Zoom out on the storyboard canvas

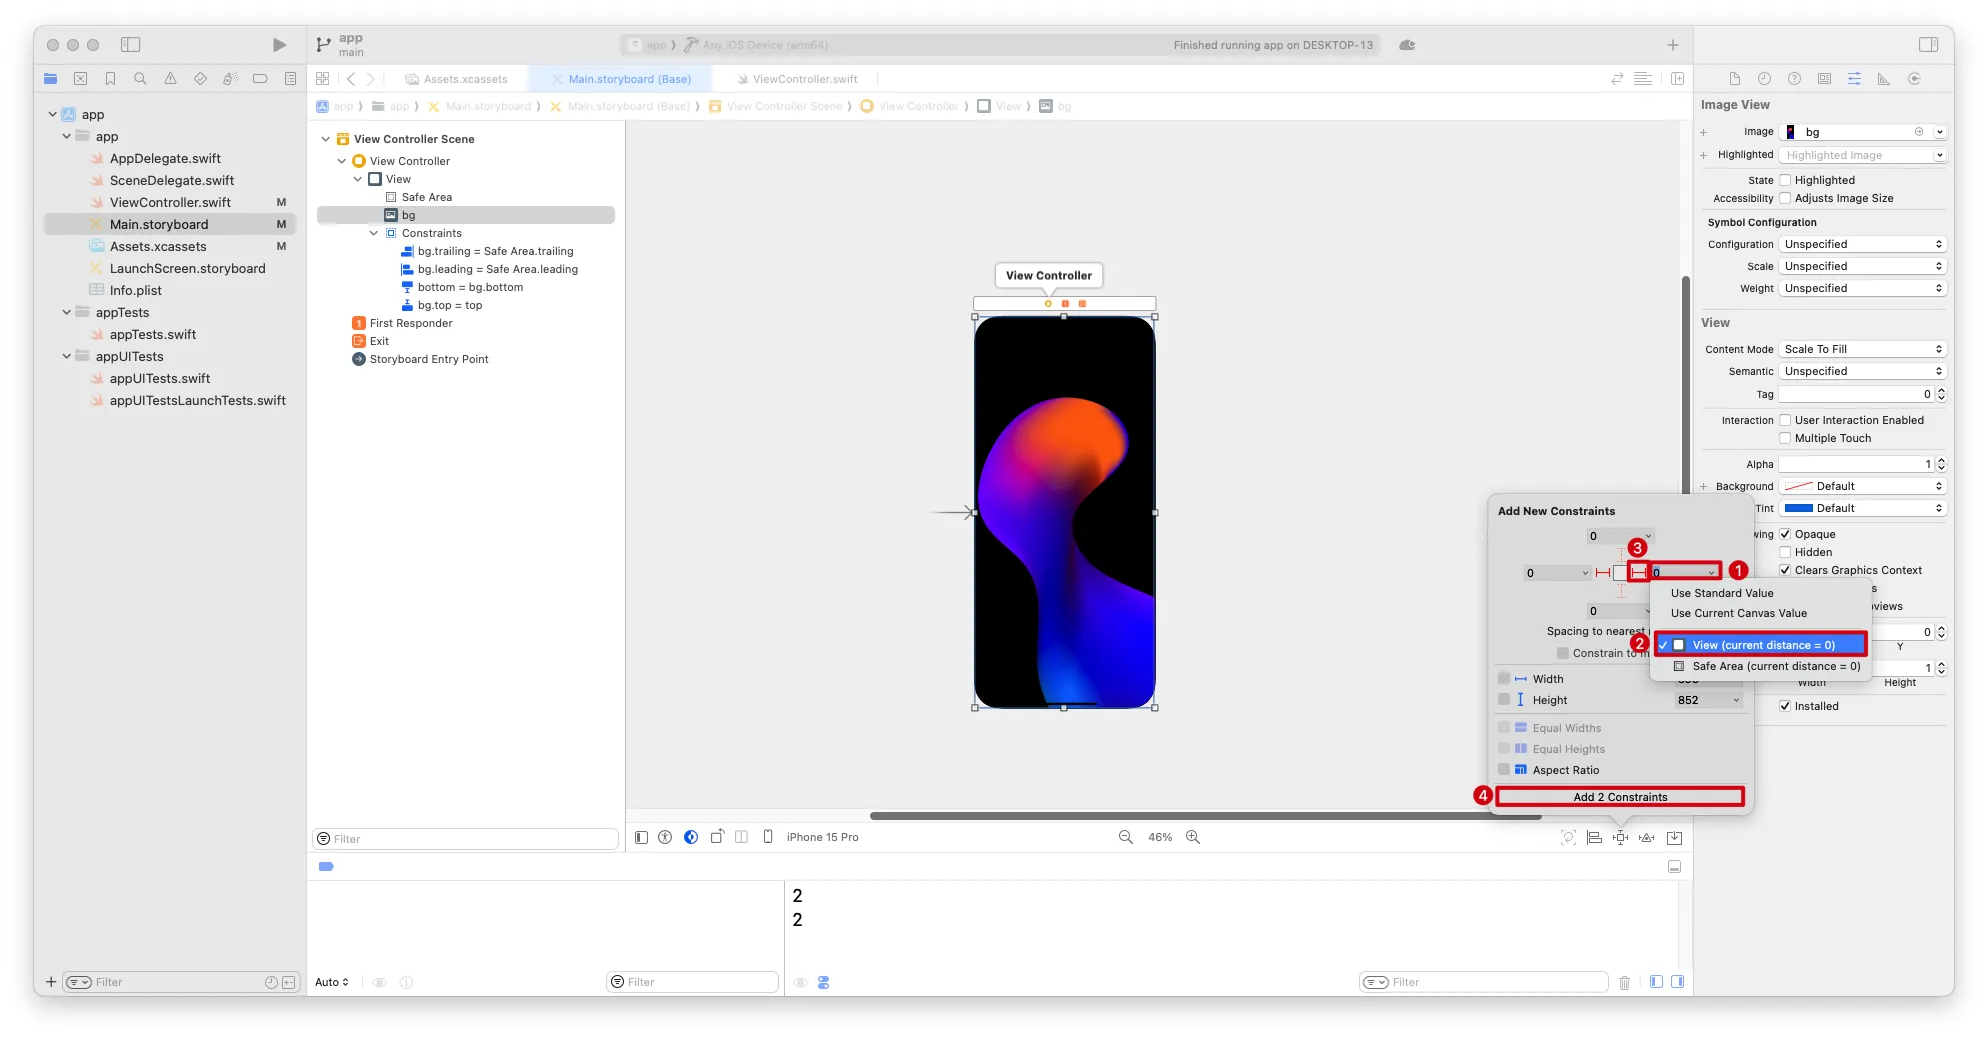click(1126, 838)
